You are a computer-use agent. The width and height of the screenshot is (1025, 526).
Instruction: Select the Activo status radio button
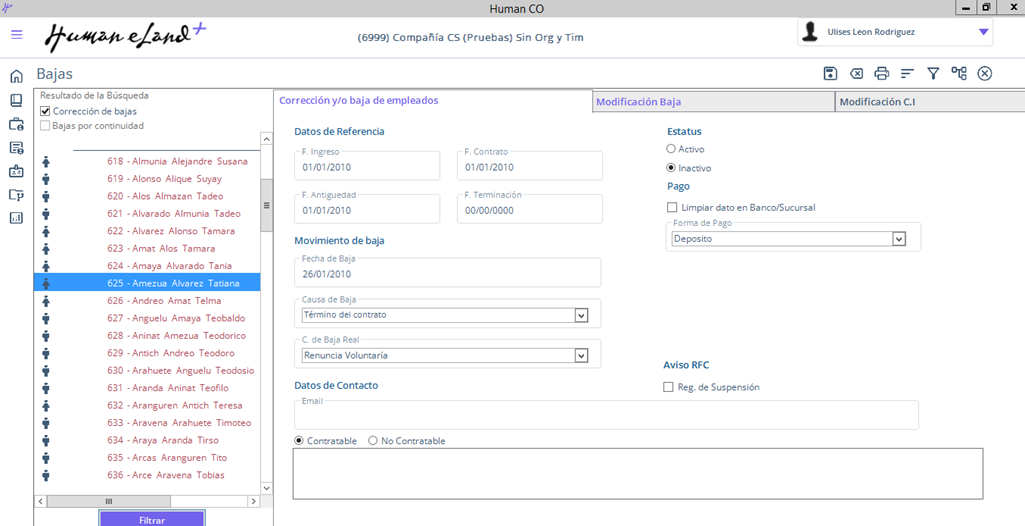click(x=671, y=149)
